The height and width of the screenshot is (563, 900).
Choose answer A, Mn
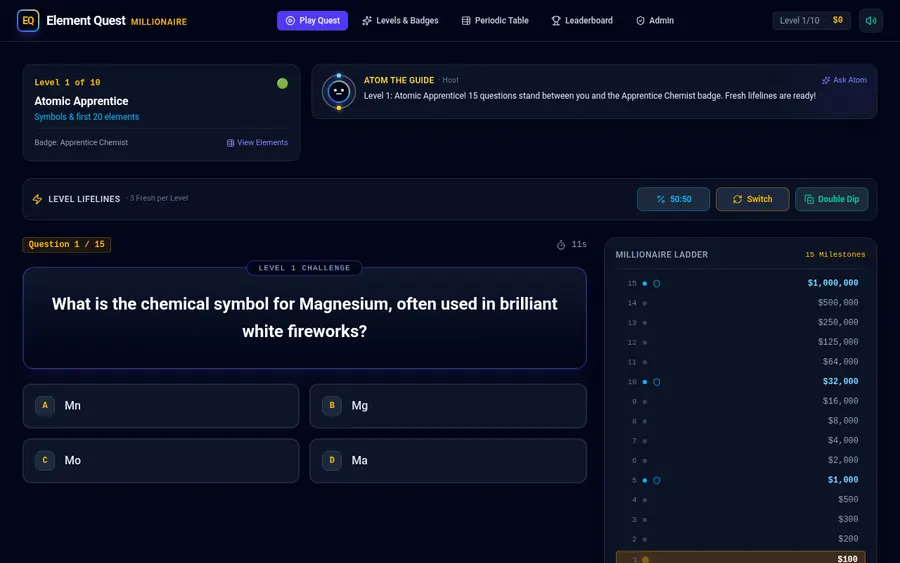click(161, 406)
